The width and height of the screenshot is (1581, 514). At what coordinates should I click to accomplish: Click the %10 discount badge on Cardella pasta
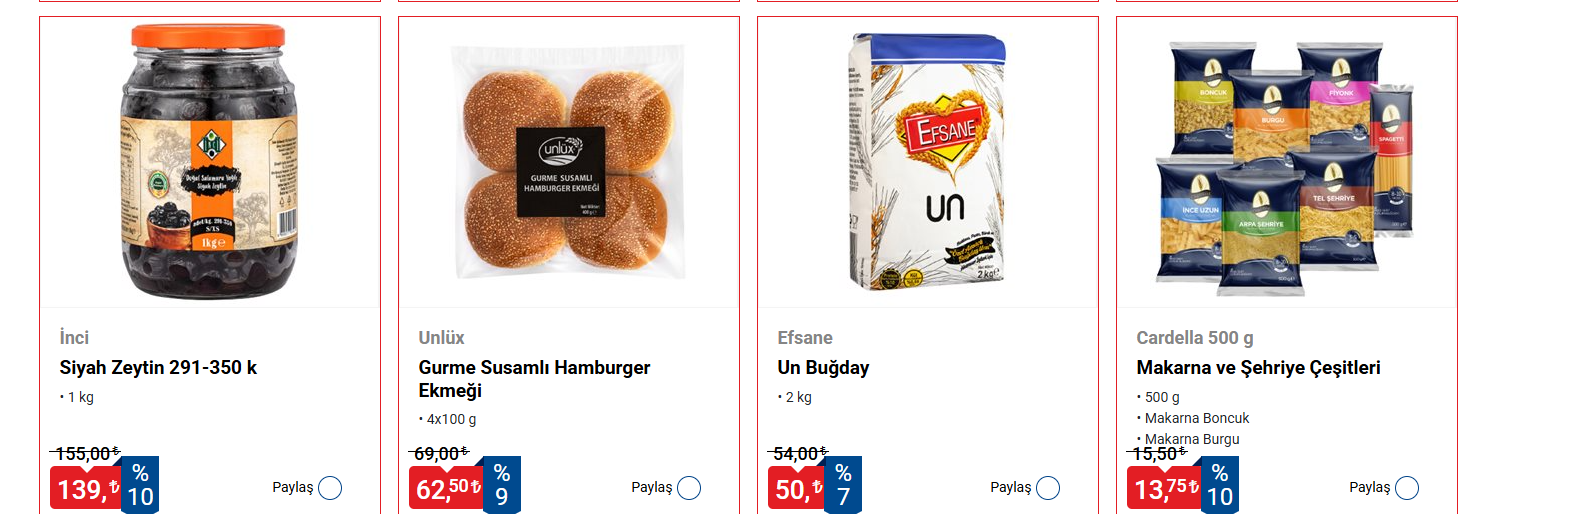click(1220, 486)
